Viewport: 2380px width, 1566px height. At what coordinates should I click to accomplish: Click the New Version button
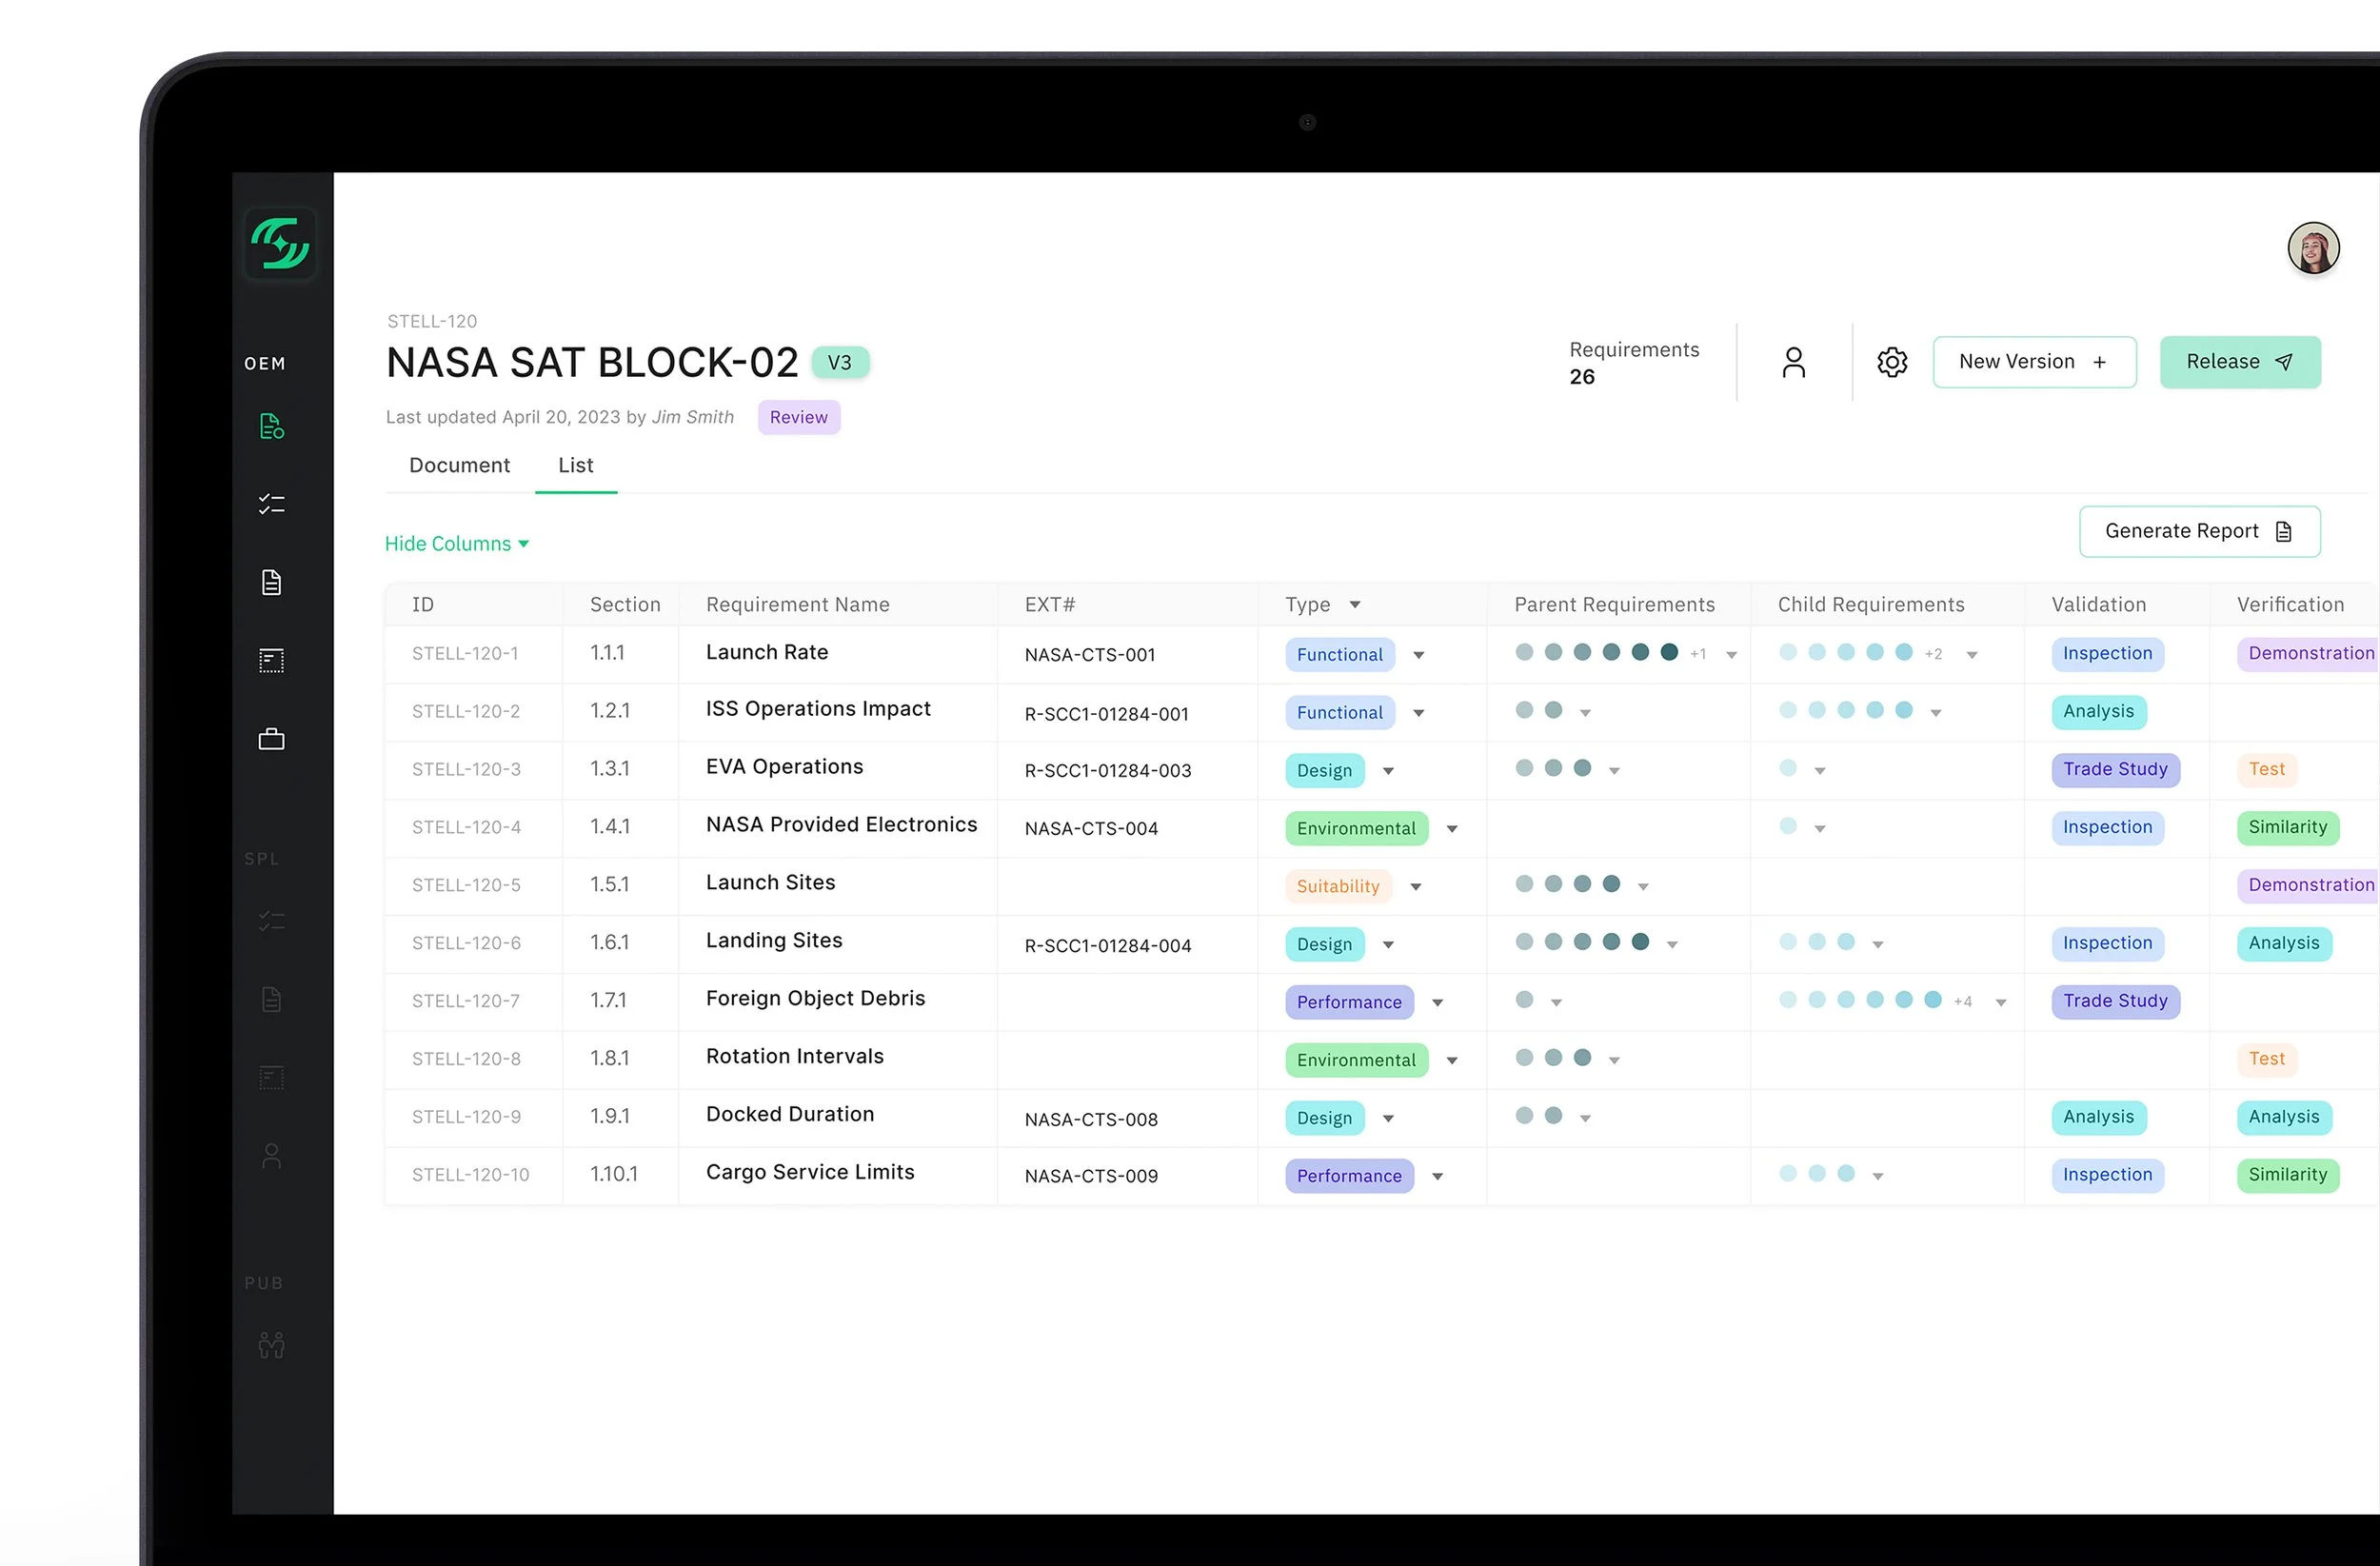point(2033,362)
